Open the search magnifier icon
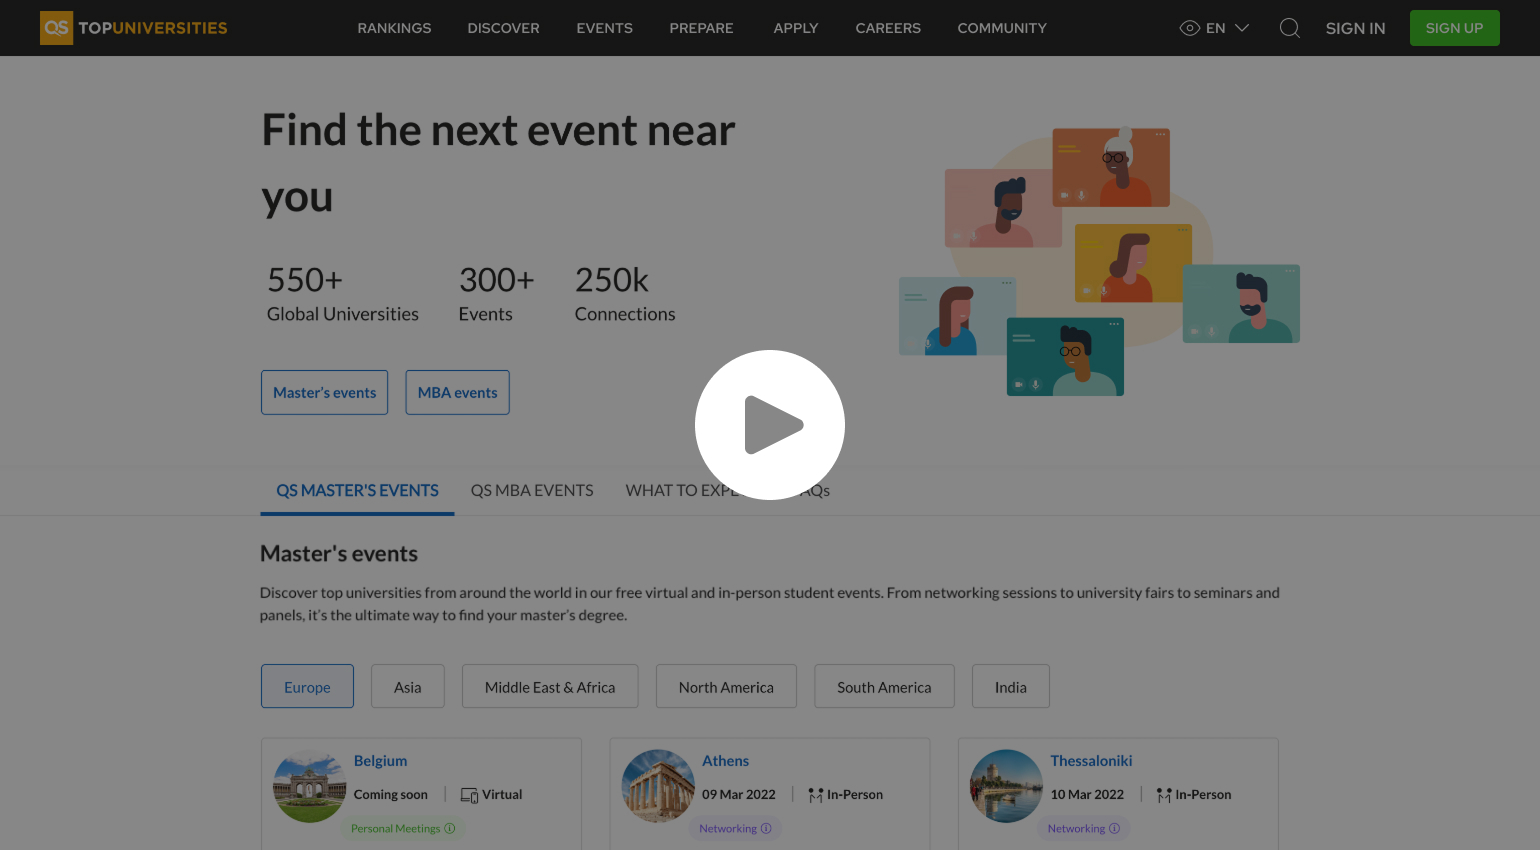Screen dimensions: 1540x850 click(x=1290, y=28)
